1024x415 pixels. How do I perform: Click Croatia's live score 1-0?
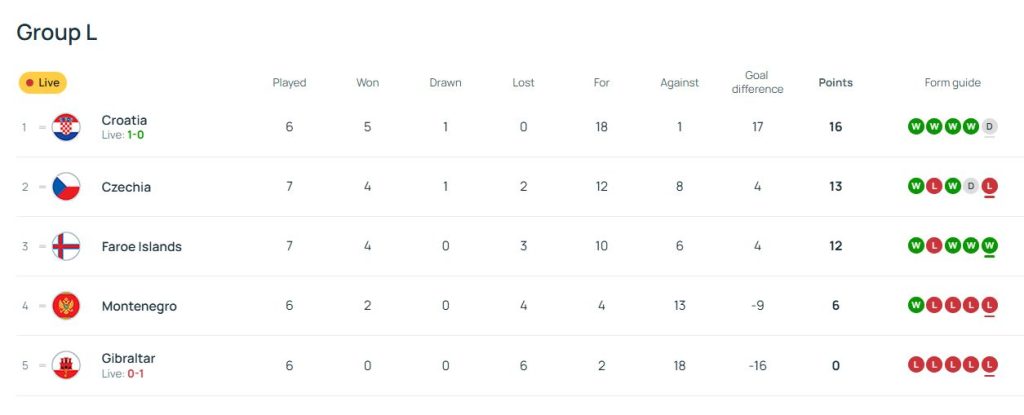pos(136,134)
